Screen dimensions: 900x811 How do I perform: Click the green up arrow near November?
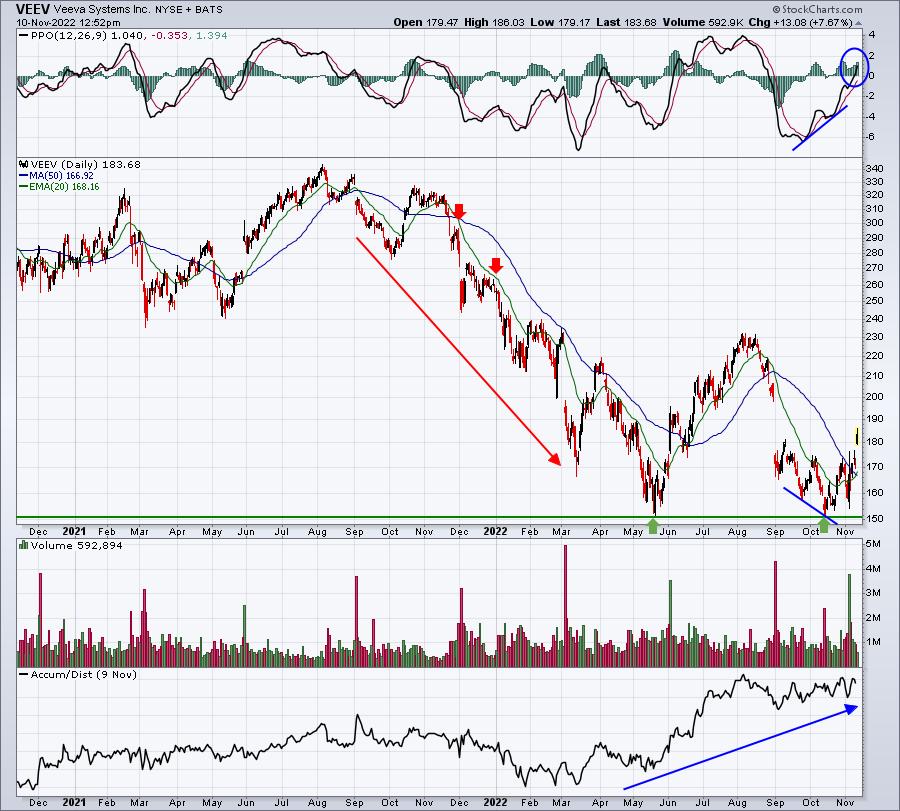coord(823,525)
